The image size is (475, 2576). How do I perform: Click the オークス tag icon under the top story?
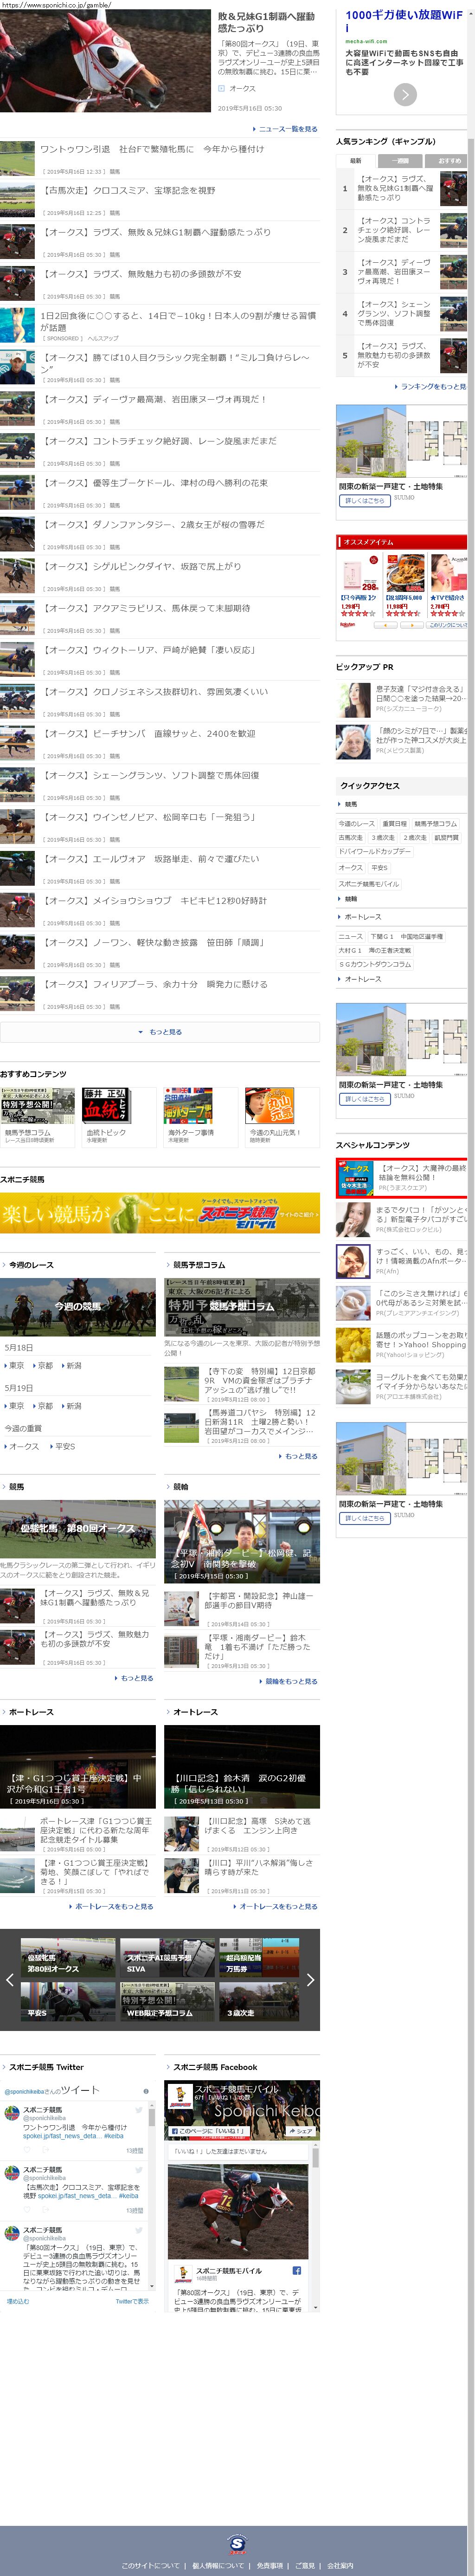[222, 88]
